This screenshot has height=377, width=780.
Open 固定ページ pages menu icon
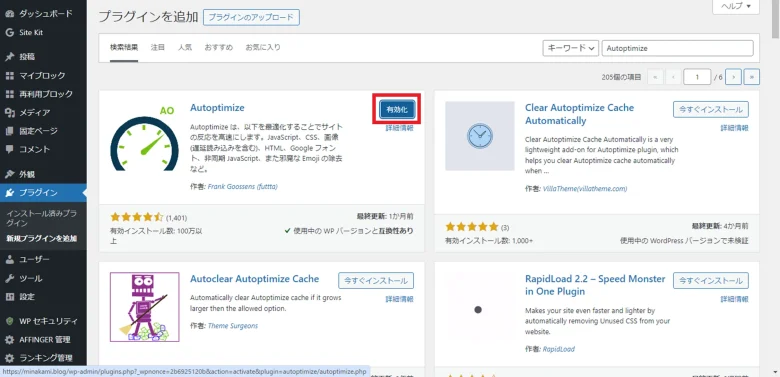pos(9,131)
